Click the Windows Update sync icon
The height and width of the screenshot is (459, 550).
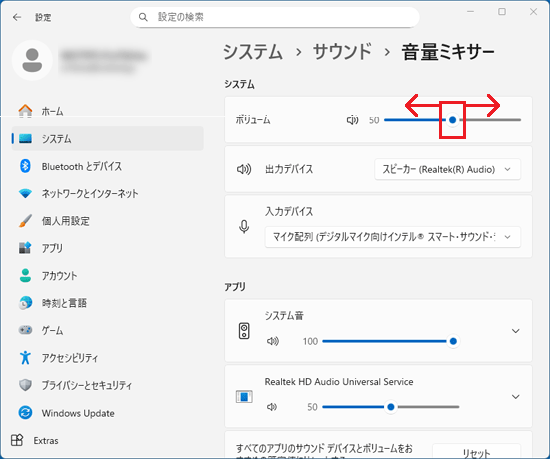(x=25, y=412)
